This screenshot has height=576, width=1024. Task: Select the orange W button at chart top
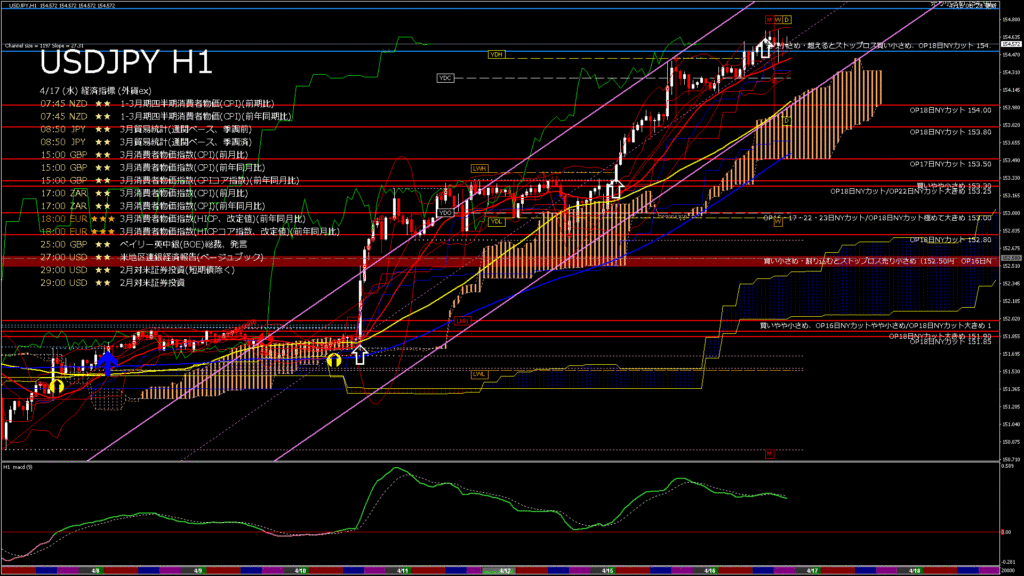click(x=778, y=20)
